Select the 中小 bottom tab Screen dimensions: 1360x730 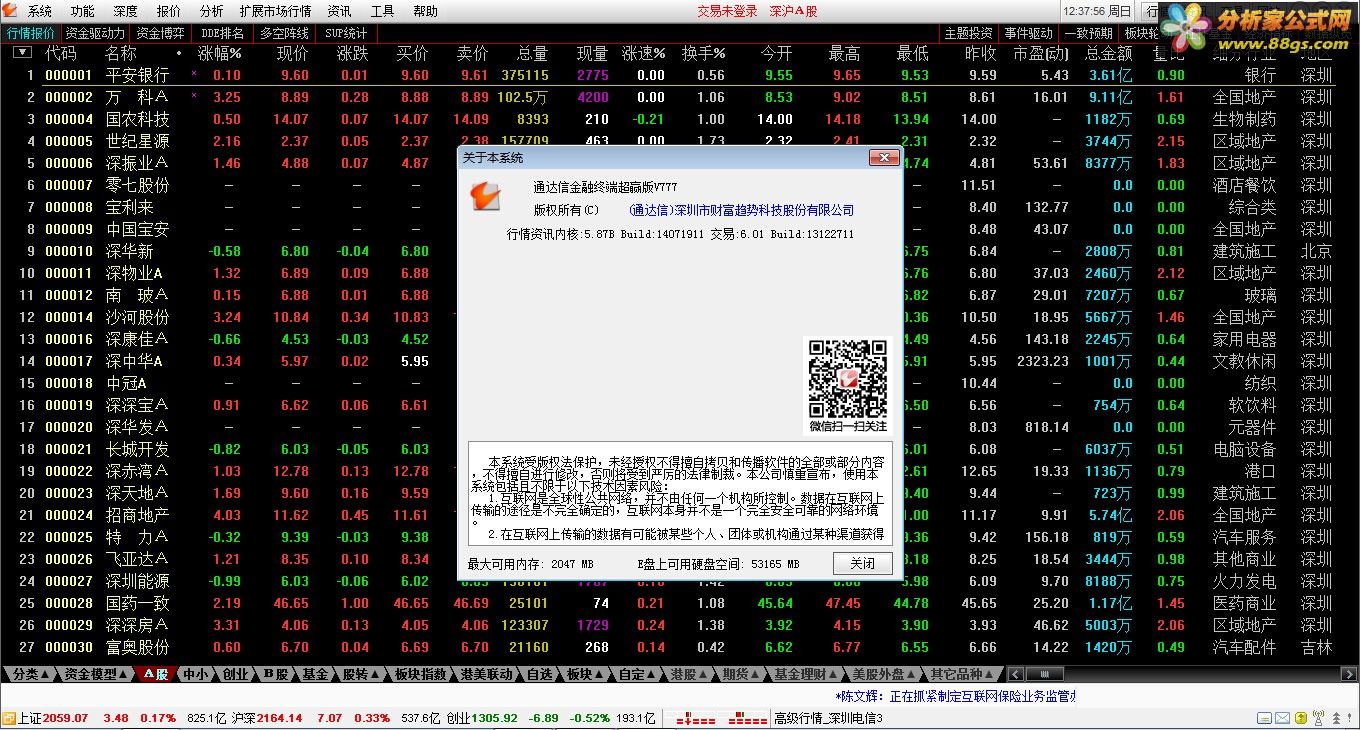(x=195, y=674)
